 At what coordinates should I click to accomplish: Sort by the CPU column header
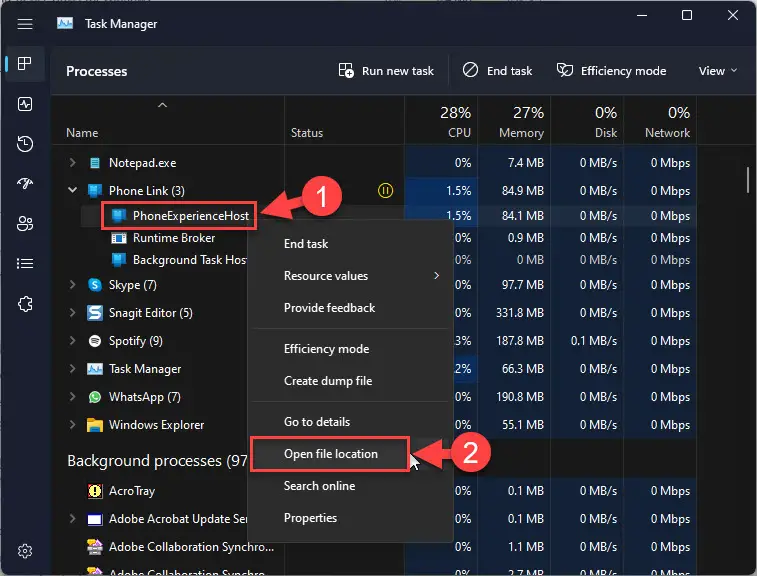pos(441,121)
